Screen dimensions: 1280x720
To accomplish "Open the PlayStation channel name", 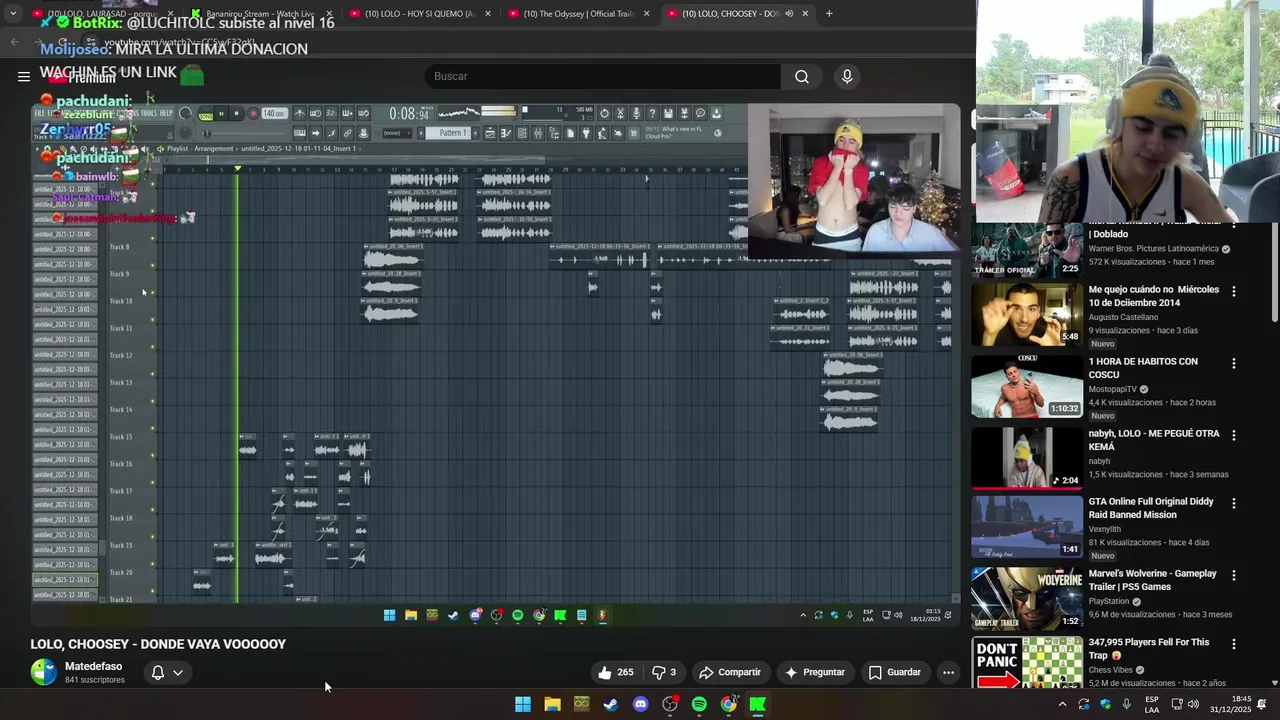I will point(1108,601).
